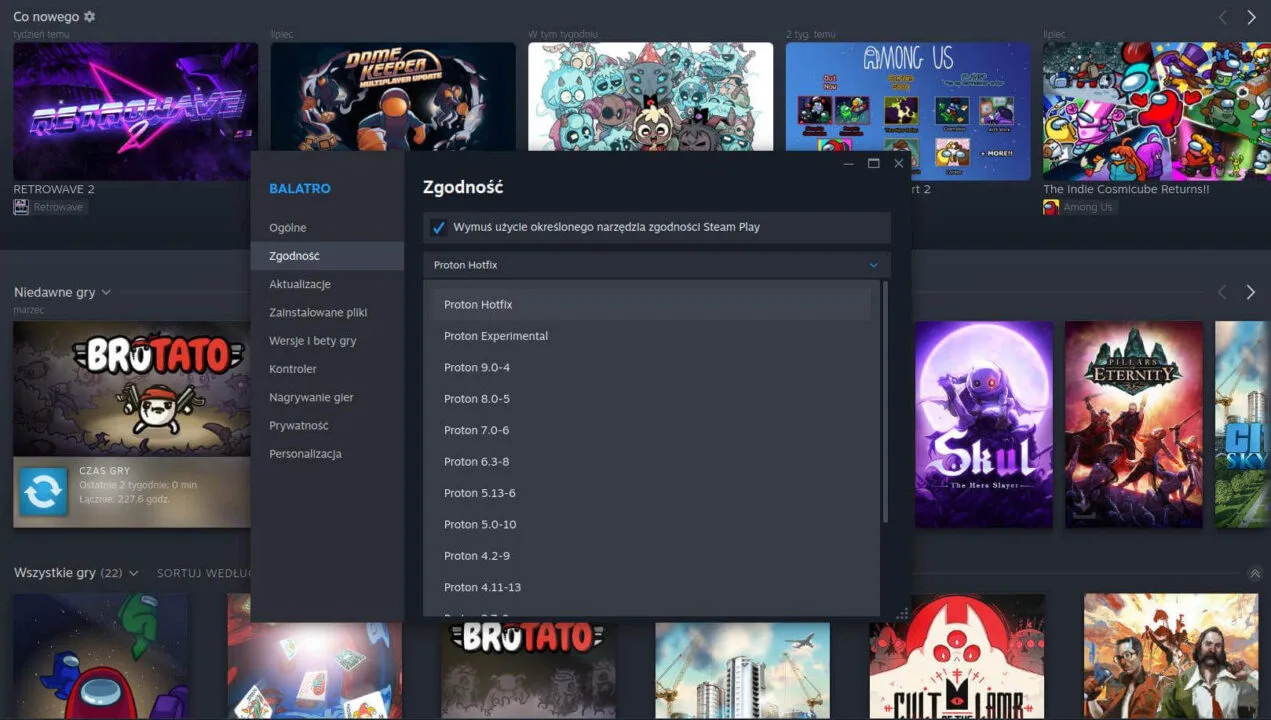Viewport: 1271px width, 720px height.
Task: Open Cult of the Lamb tile
Action: [x=957, y=656]
